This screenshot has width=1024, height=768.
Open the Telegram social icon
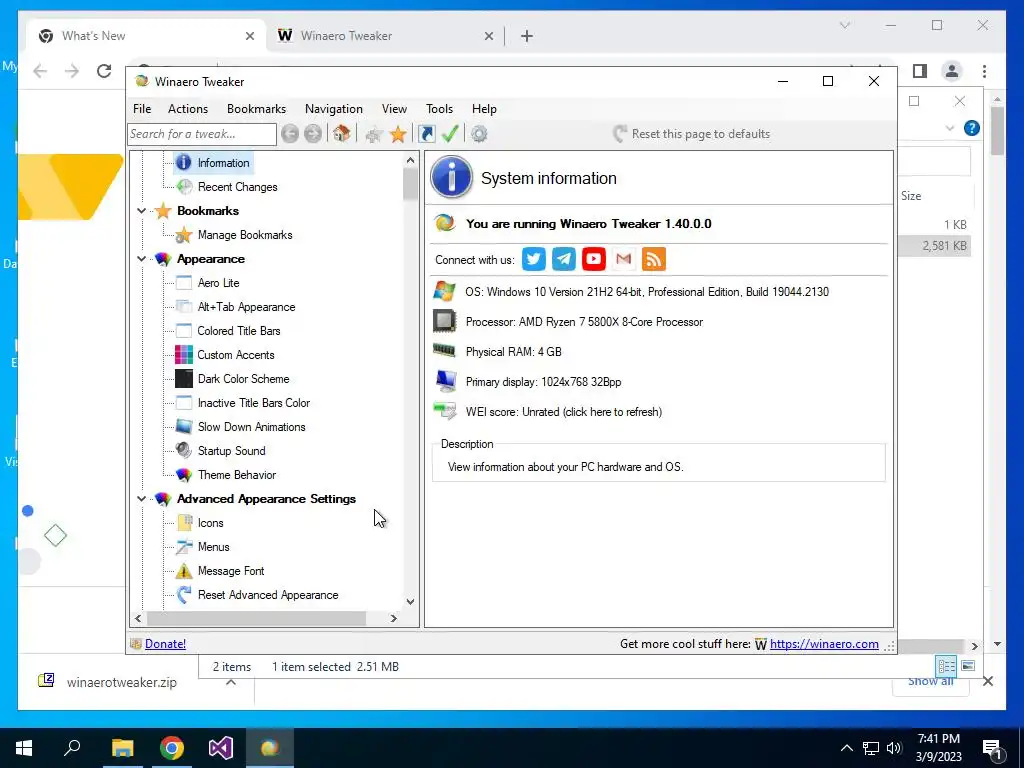coord(564,259)
